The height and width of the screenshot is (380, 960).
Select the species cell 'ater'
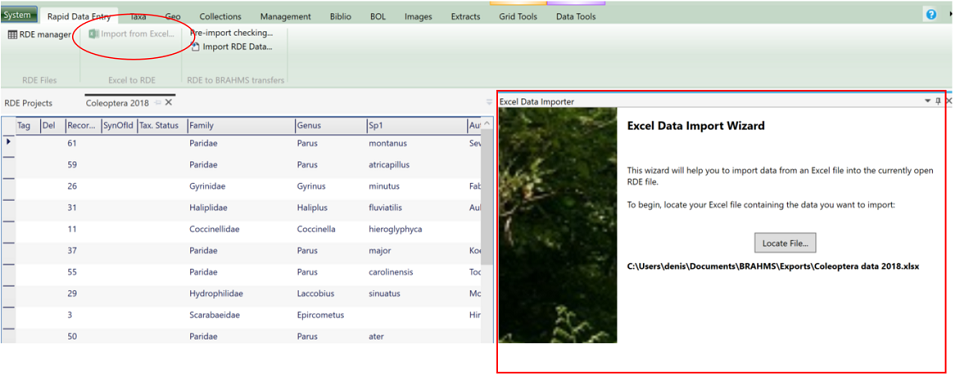[x=376, y=337]
